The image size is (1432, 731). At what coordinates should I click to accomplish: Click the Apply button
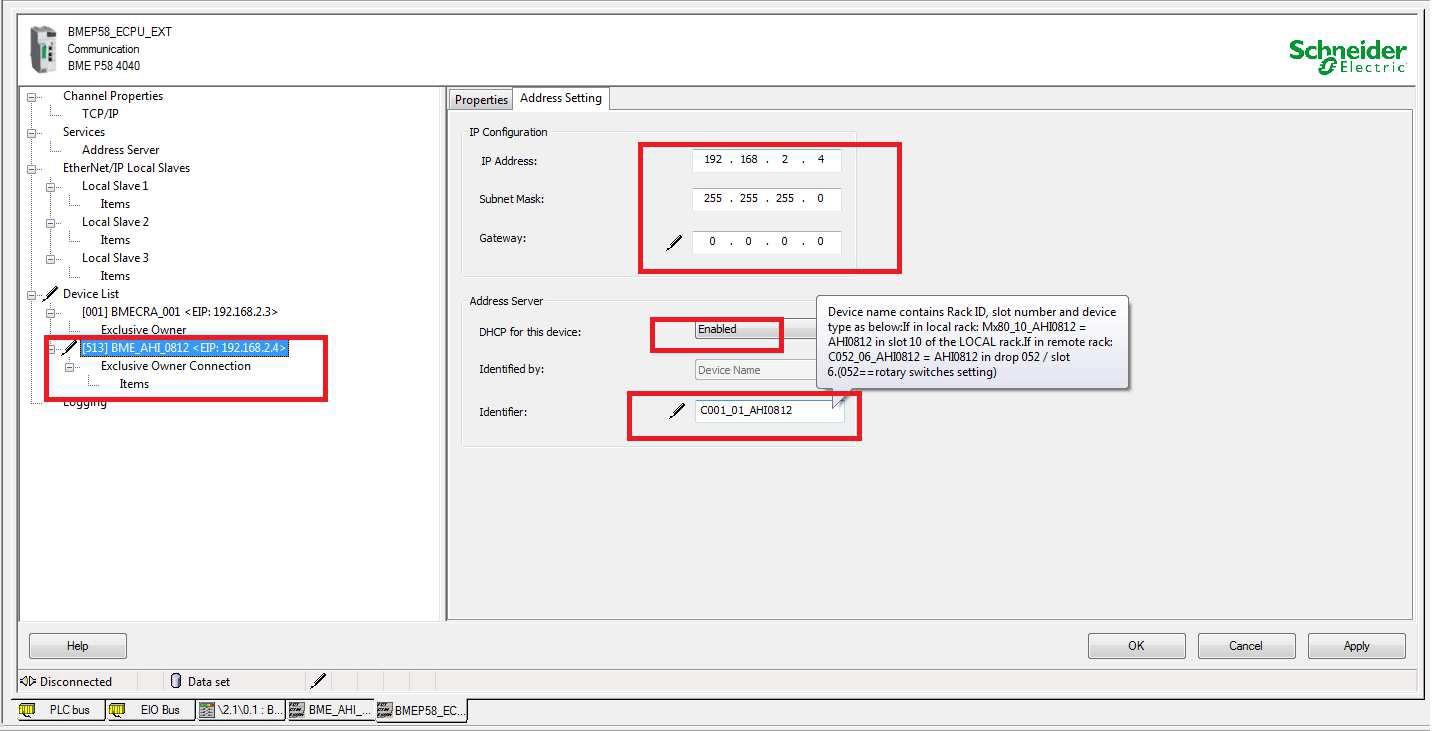click(1356, 646)
